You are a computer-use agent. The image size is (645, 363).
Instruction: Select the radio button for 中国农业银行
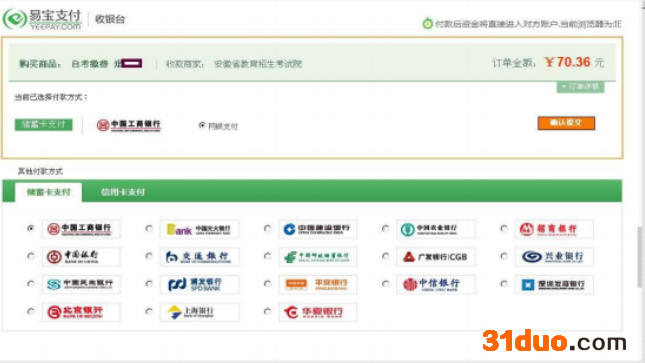tap(385, 228)
